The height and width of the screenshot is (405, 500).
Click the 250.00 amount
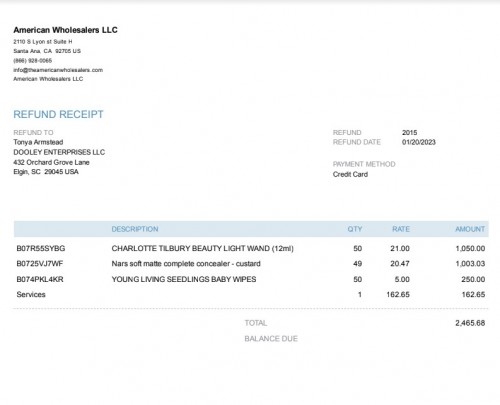473,279
